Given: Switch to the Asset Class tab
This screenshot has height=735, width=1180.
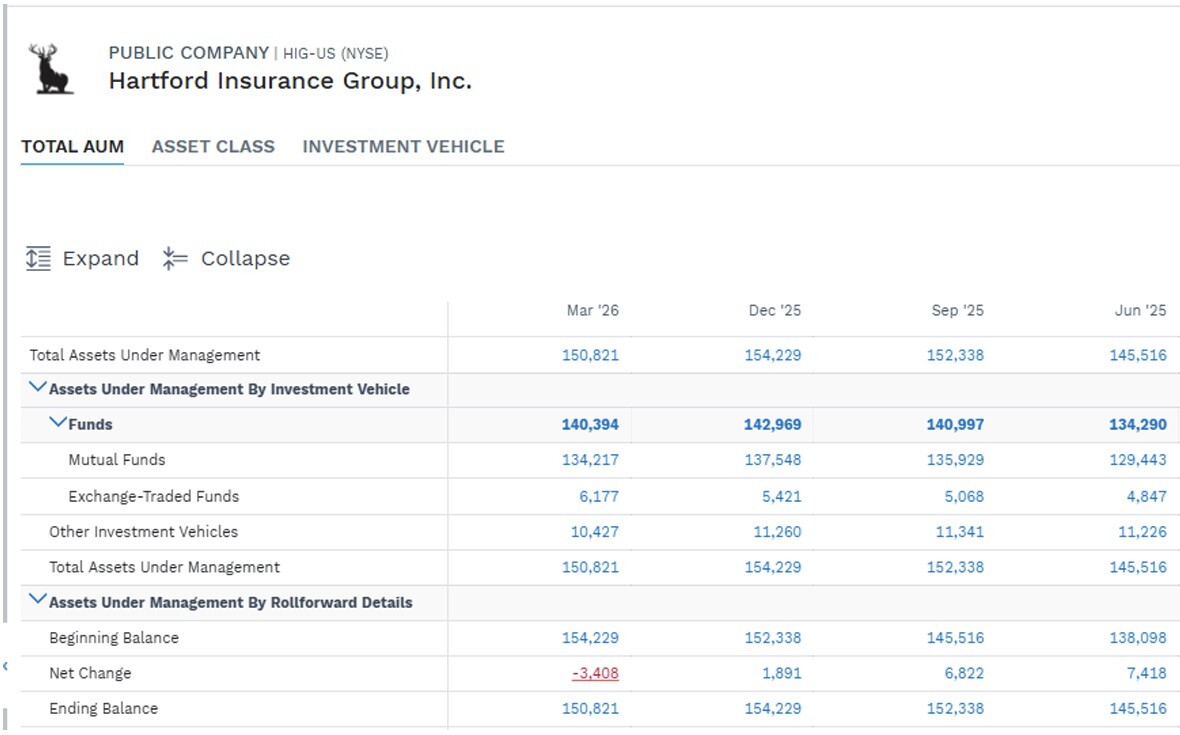Looking at the screenshot, I should coord(213,147).
